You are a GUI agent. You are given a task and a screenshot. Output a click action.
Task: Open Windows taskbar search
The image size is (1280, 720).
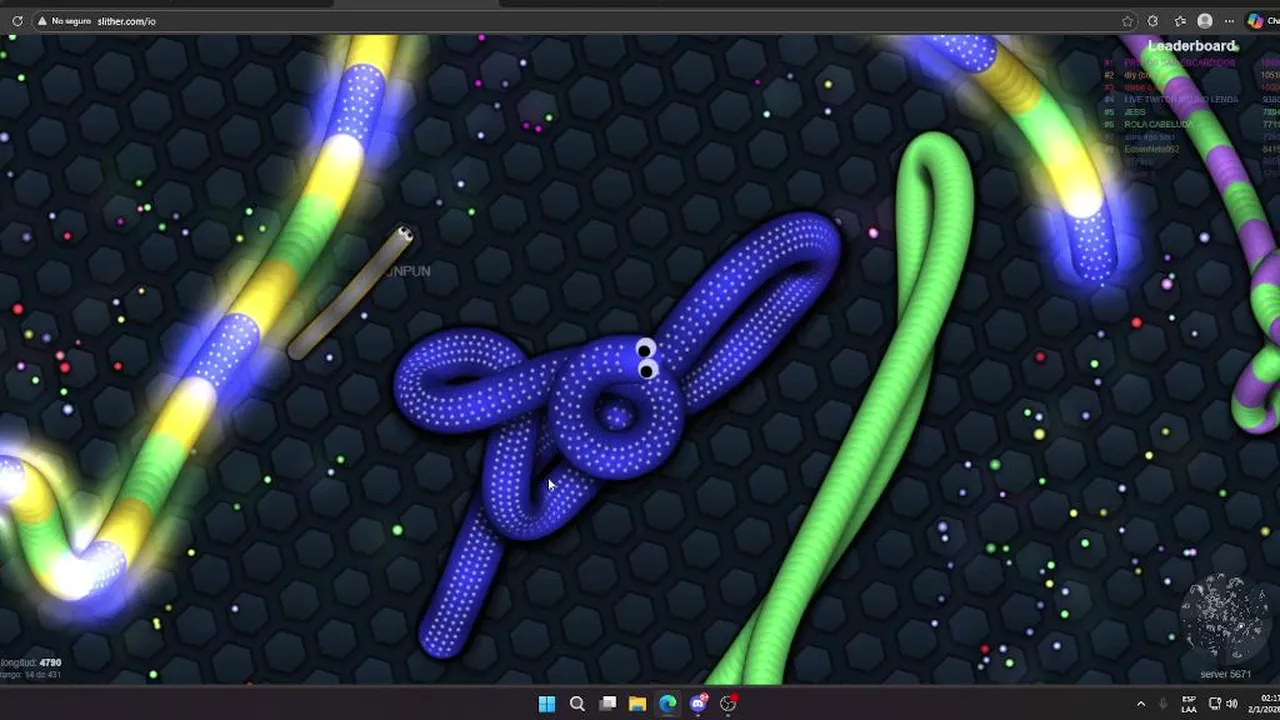click(577, 704)
